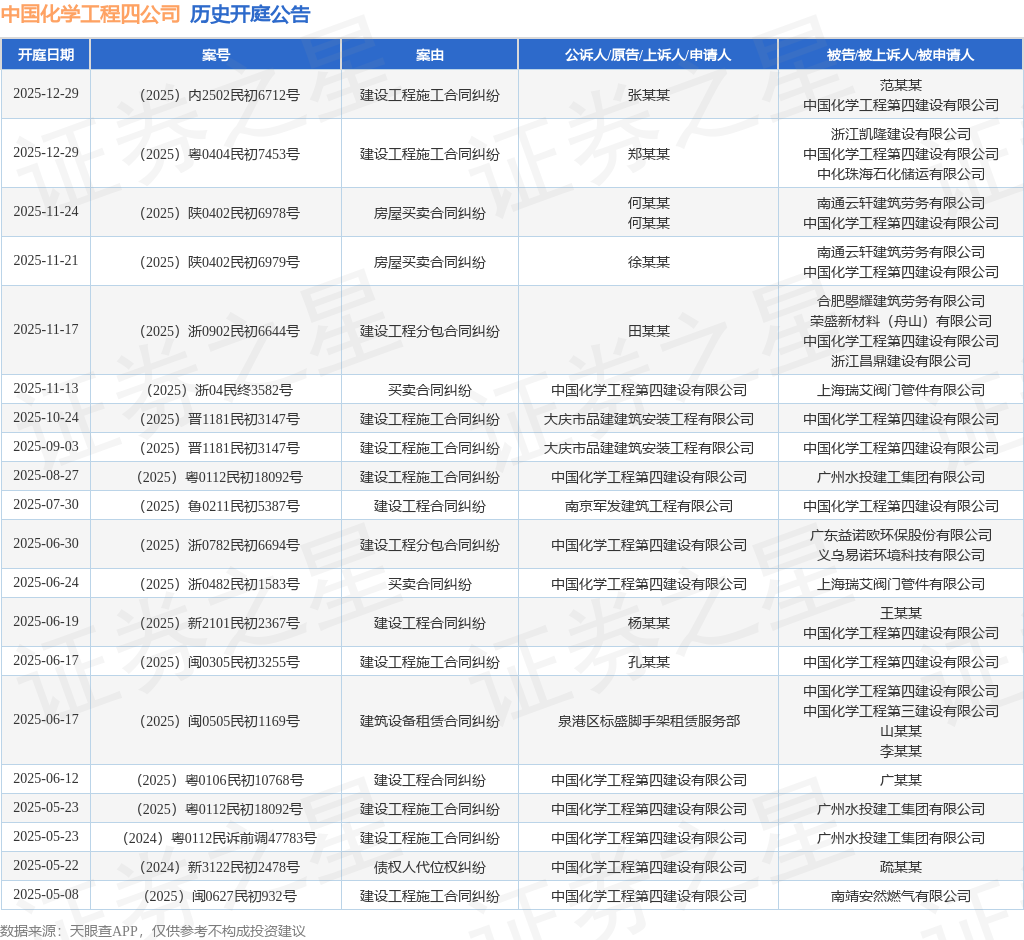1024x940 pixels.
Task: Click defendant 广东益诺欧环保股份有限公司
Action: coord(901,535)
